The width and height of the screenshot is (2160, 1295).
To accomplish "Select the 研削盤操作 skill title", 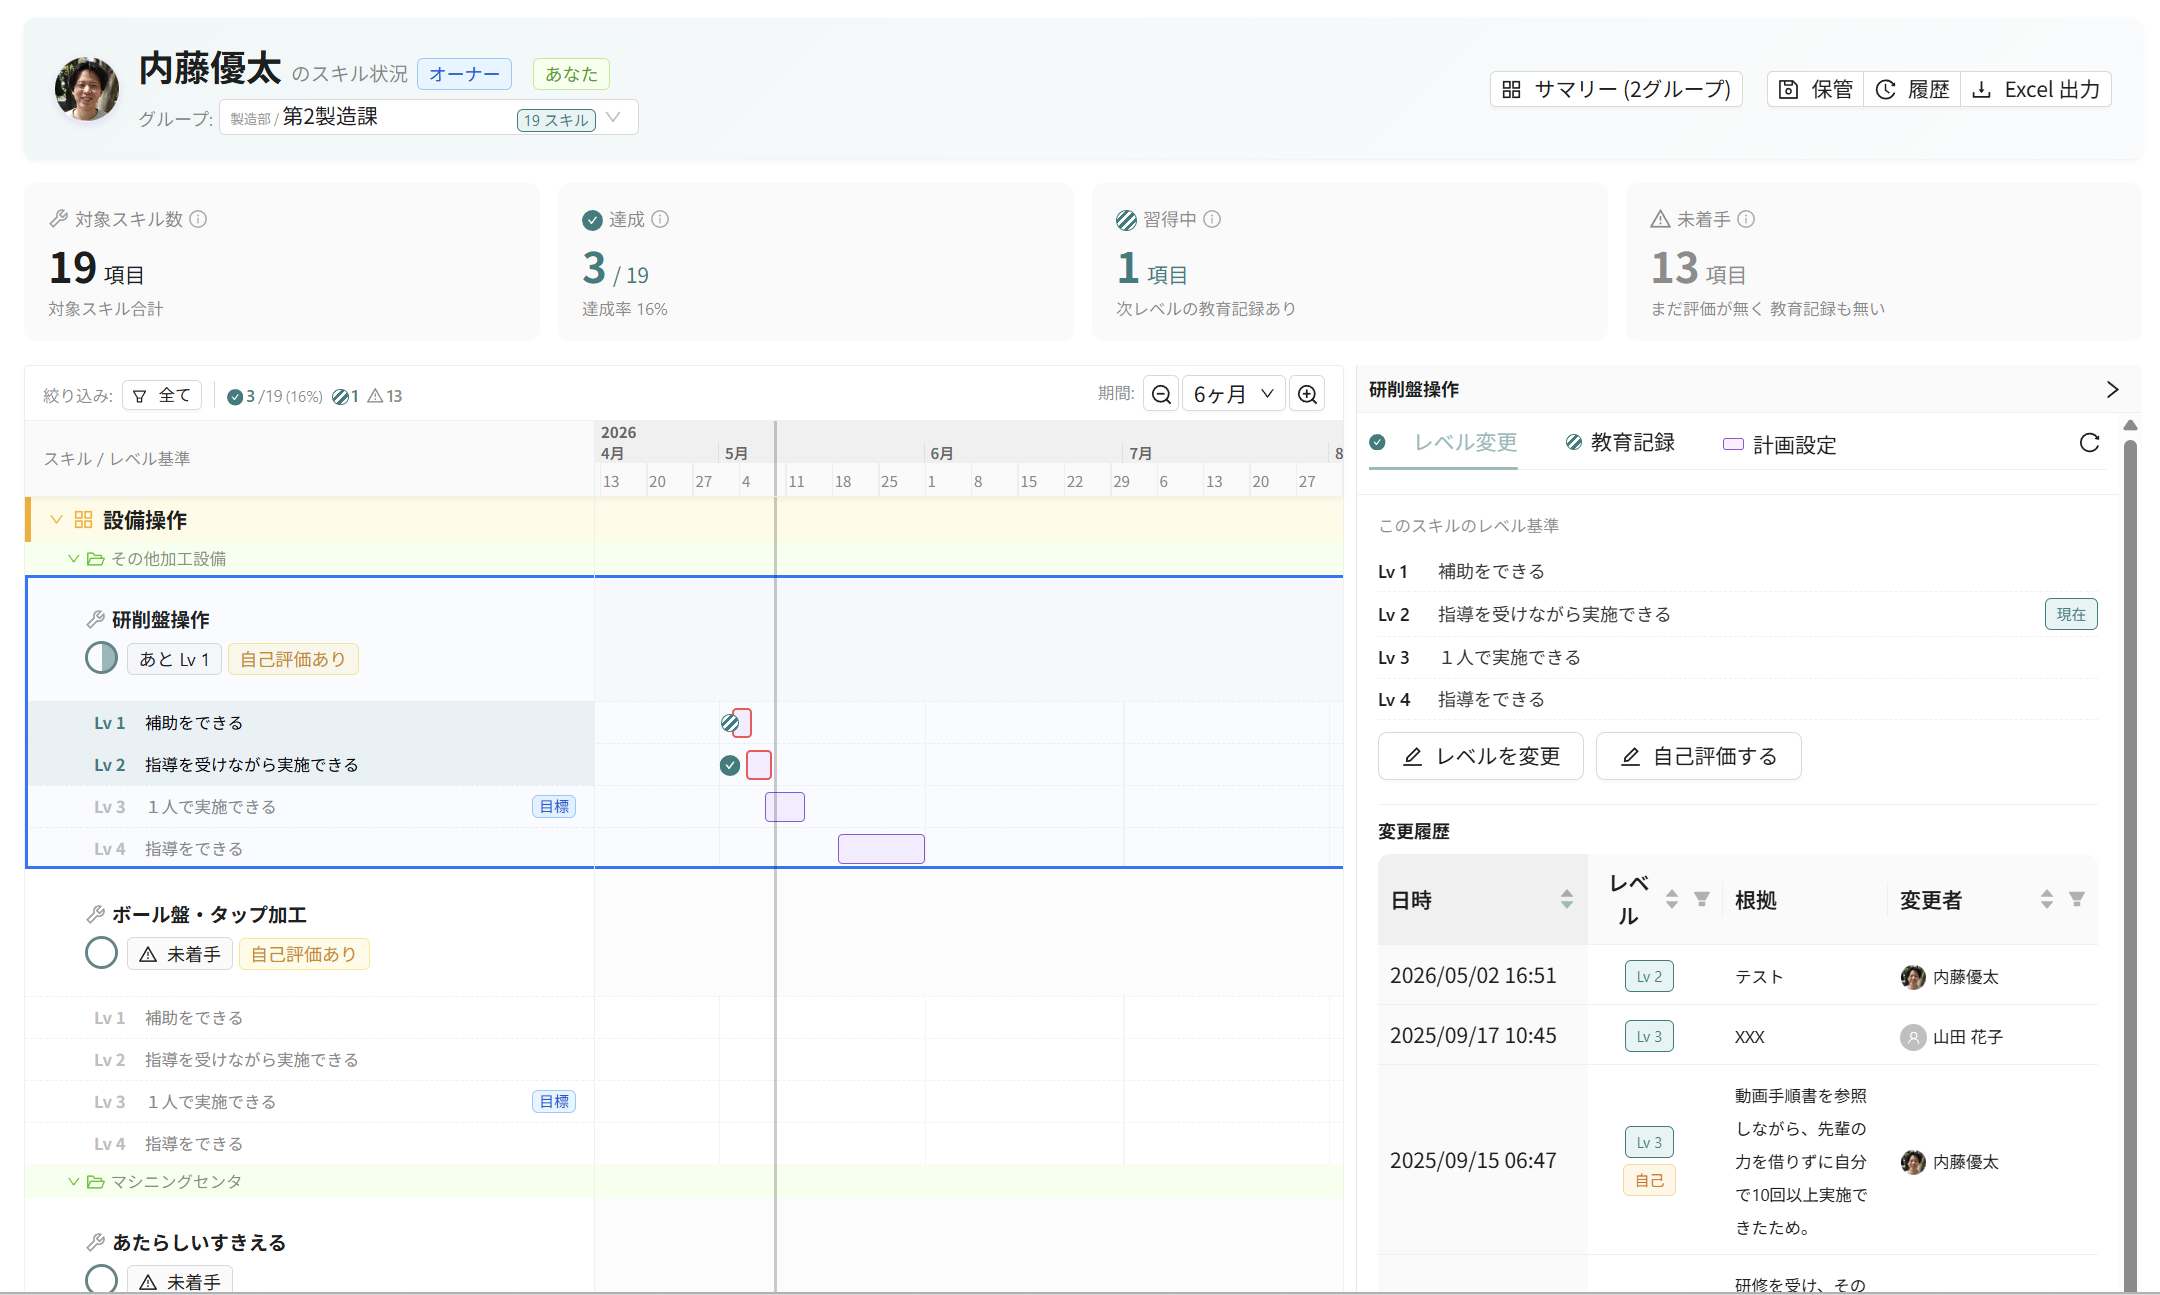I will pos(161,620).
